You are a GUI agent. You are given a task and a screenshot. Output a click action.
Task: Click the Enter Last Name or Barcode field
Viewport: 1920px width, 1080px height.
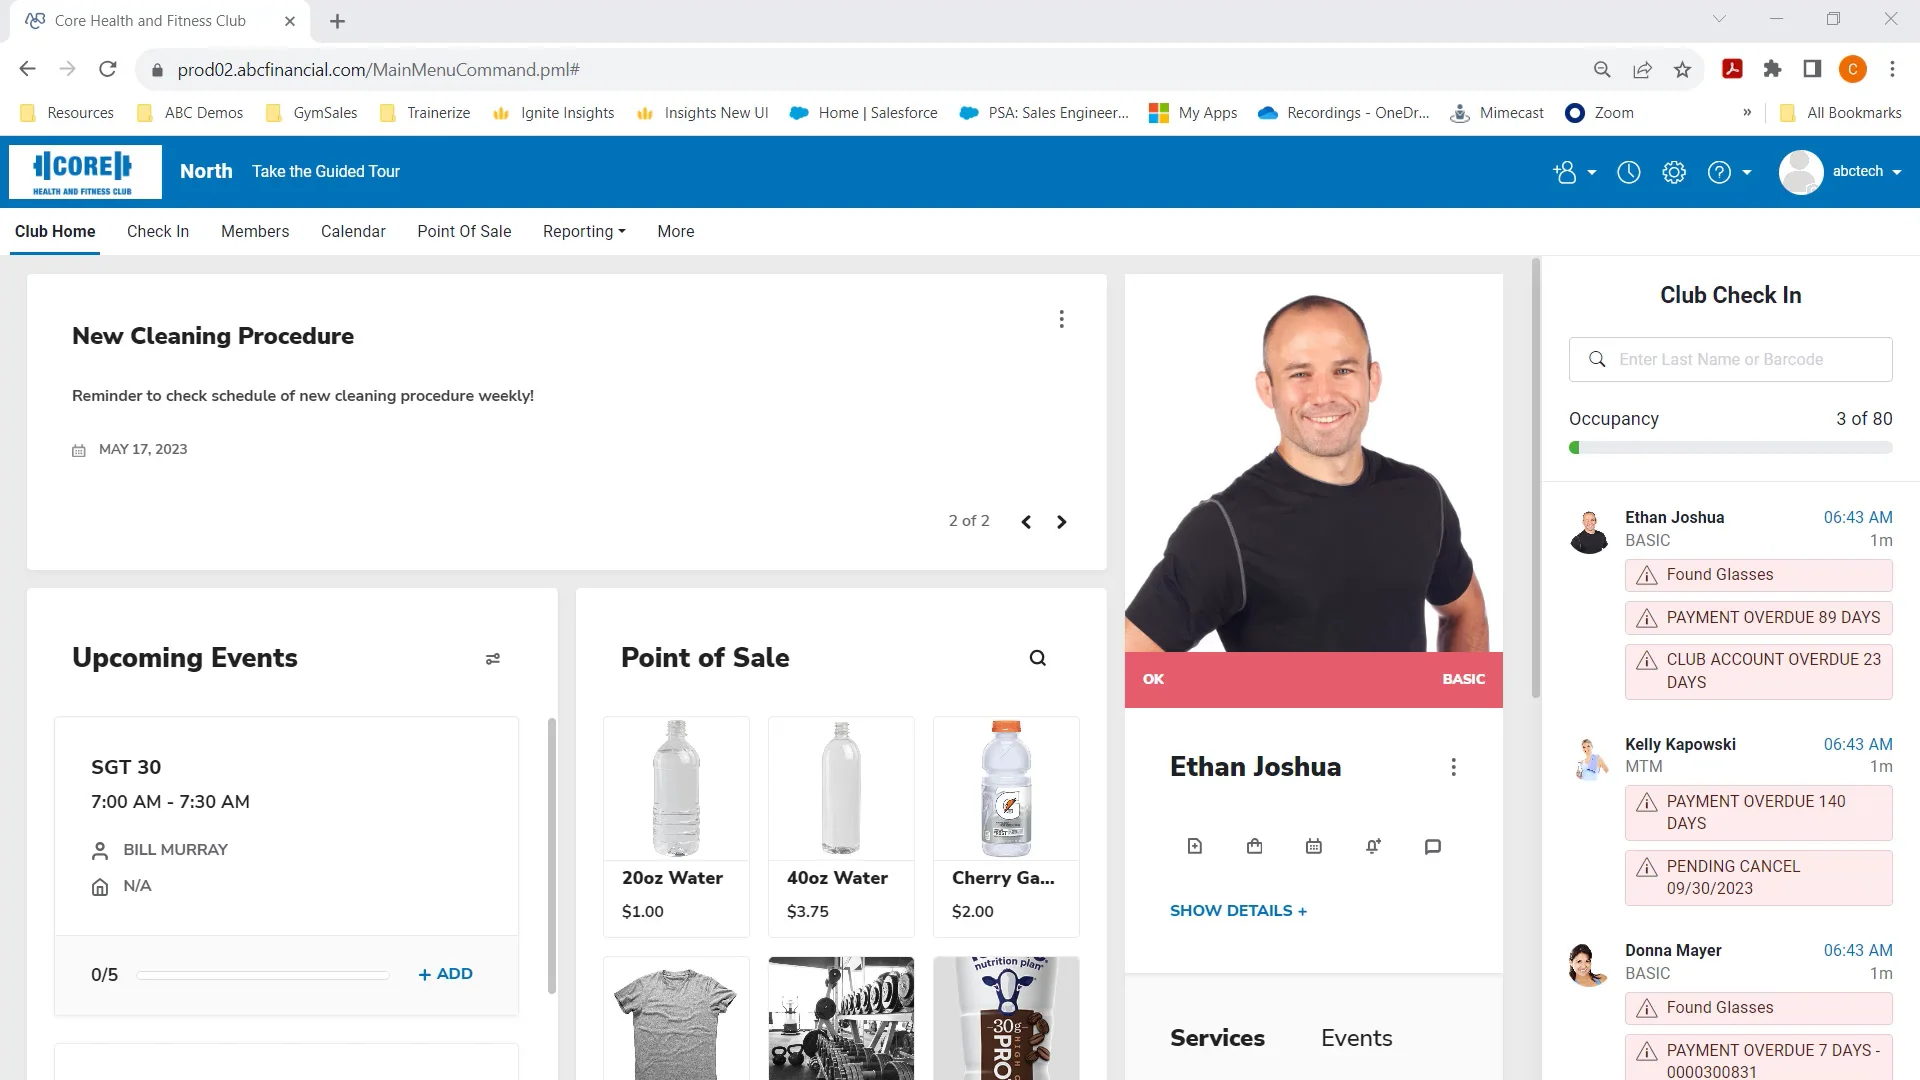pyautogui.click(x=1740, y=359)
